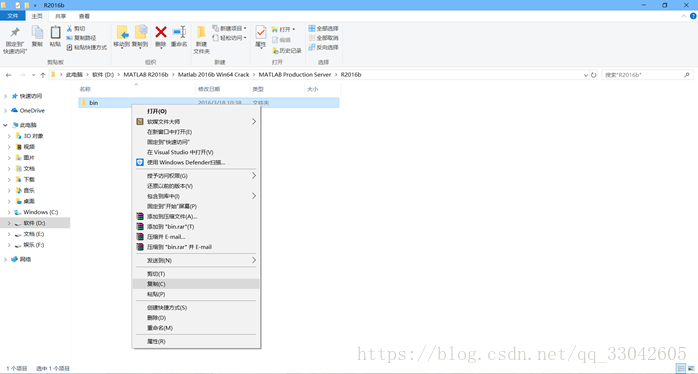
Task: Choose Cut (剪切(T)) in the context menu
Action: [196, 274]
